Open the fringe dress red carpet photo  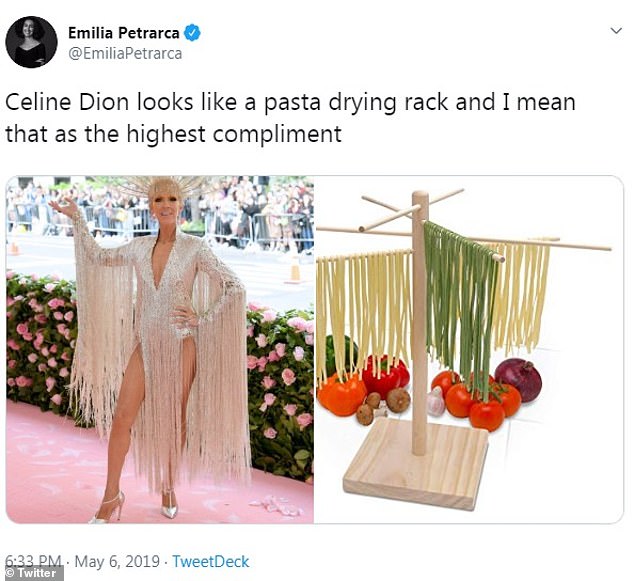[x=160, y=349]
